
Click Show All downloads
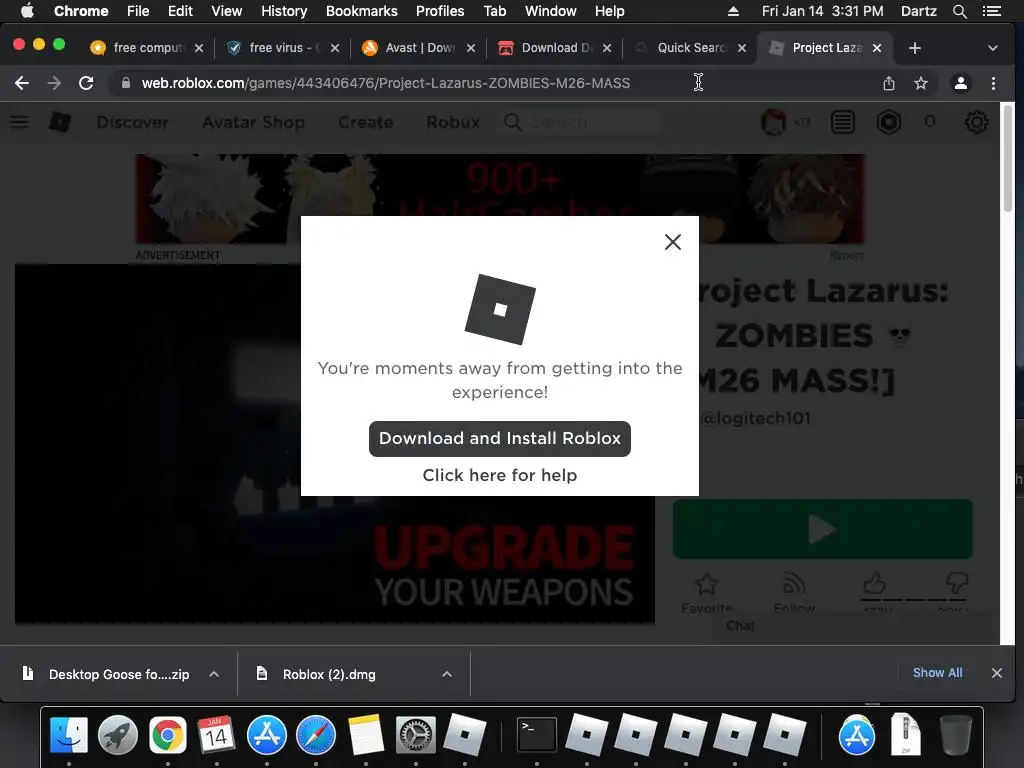click(937, 673)
